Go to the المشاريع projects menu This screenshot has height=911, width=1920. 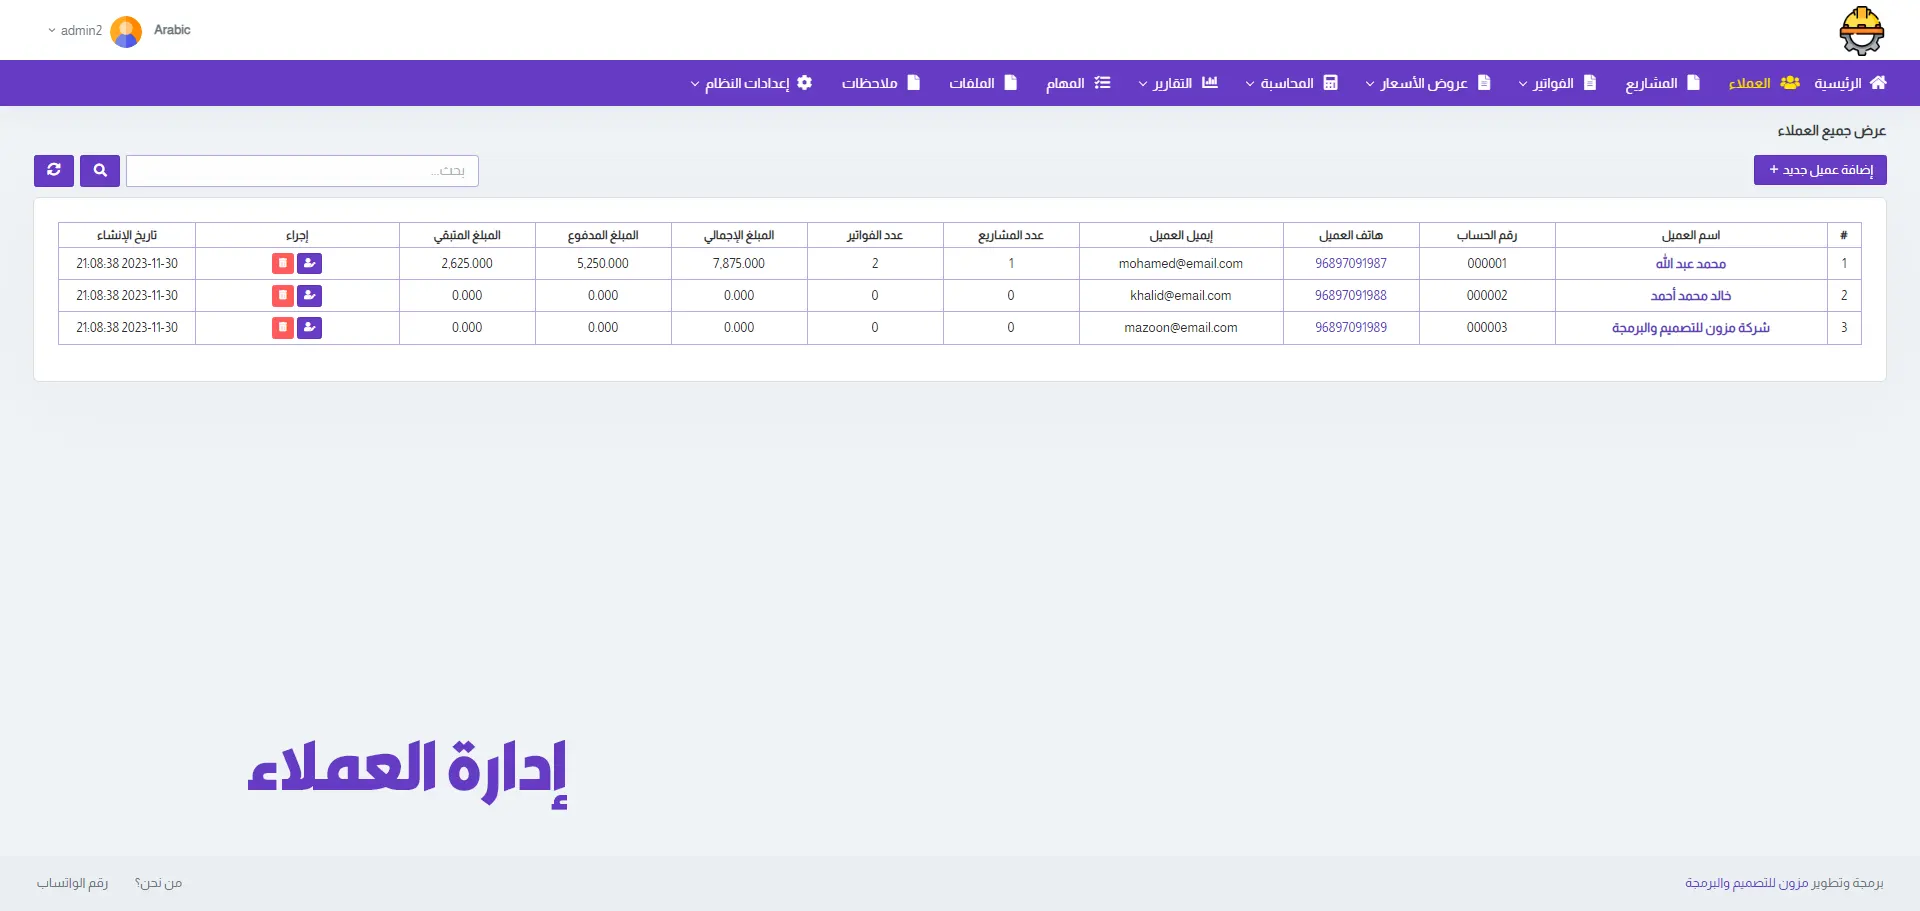[x=1662, y=83]
